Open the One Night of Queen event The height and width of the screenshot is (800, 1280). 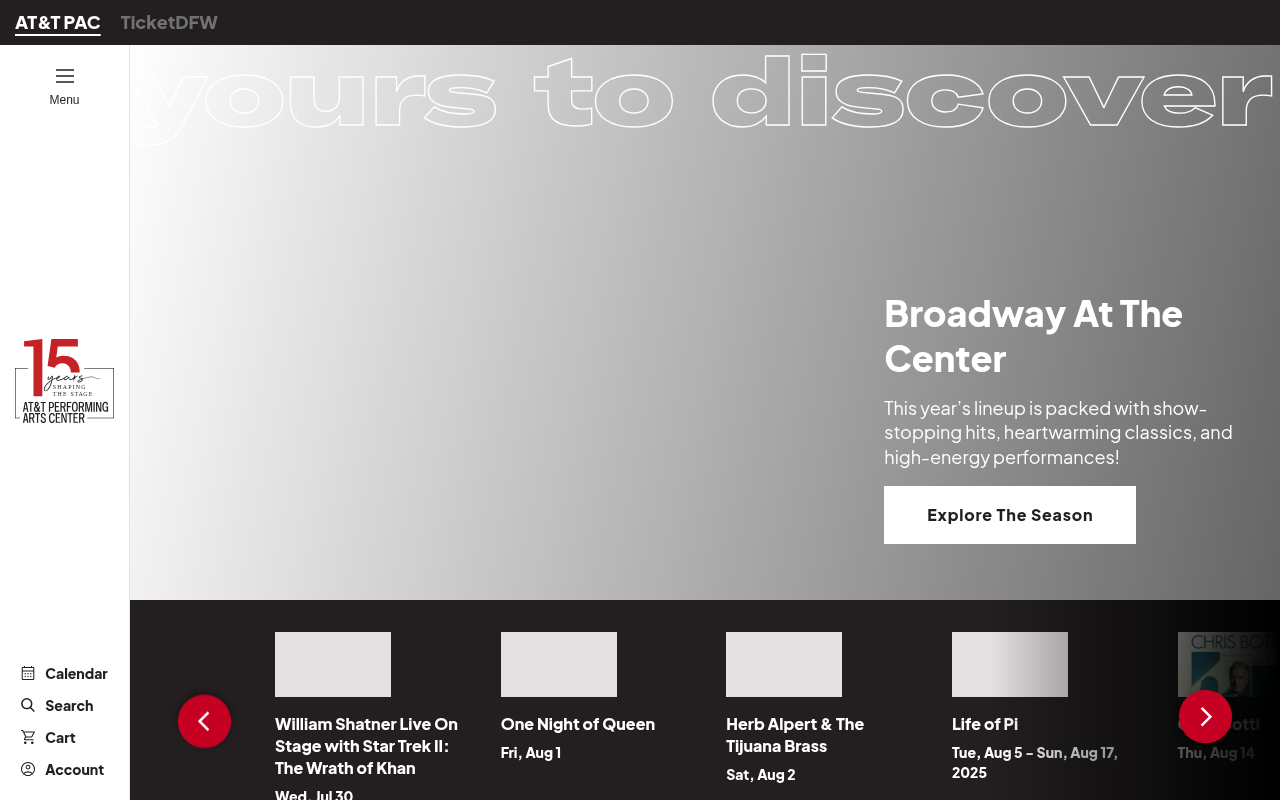coord(578,724)
